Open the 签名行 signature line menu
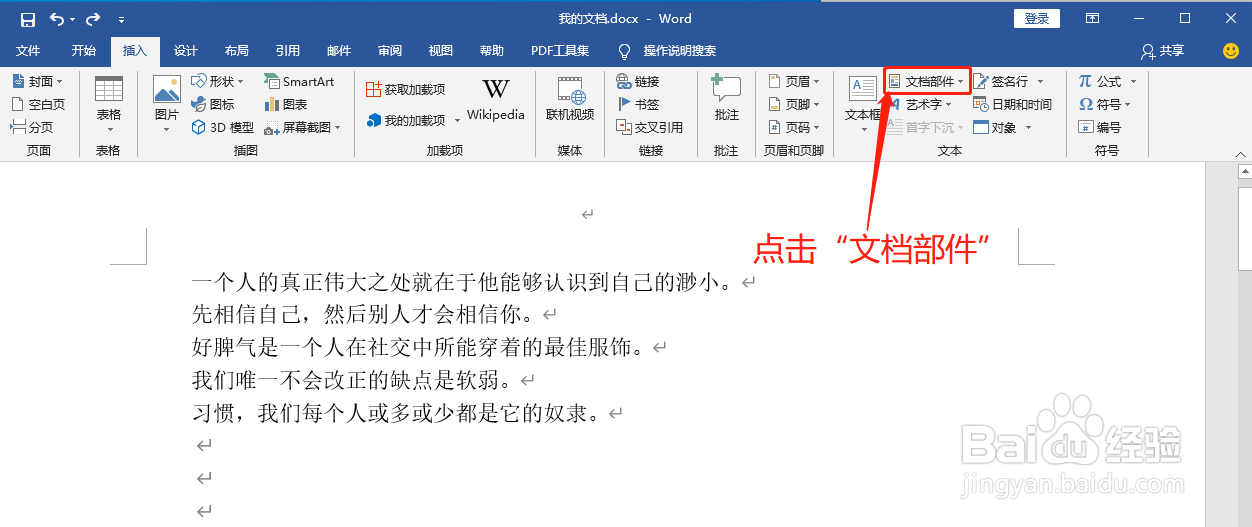The height and width of the screenshot is (527, 1252). coord(1009,81)
